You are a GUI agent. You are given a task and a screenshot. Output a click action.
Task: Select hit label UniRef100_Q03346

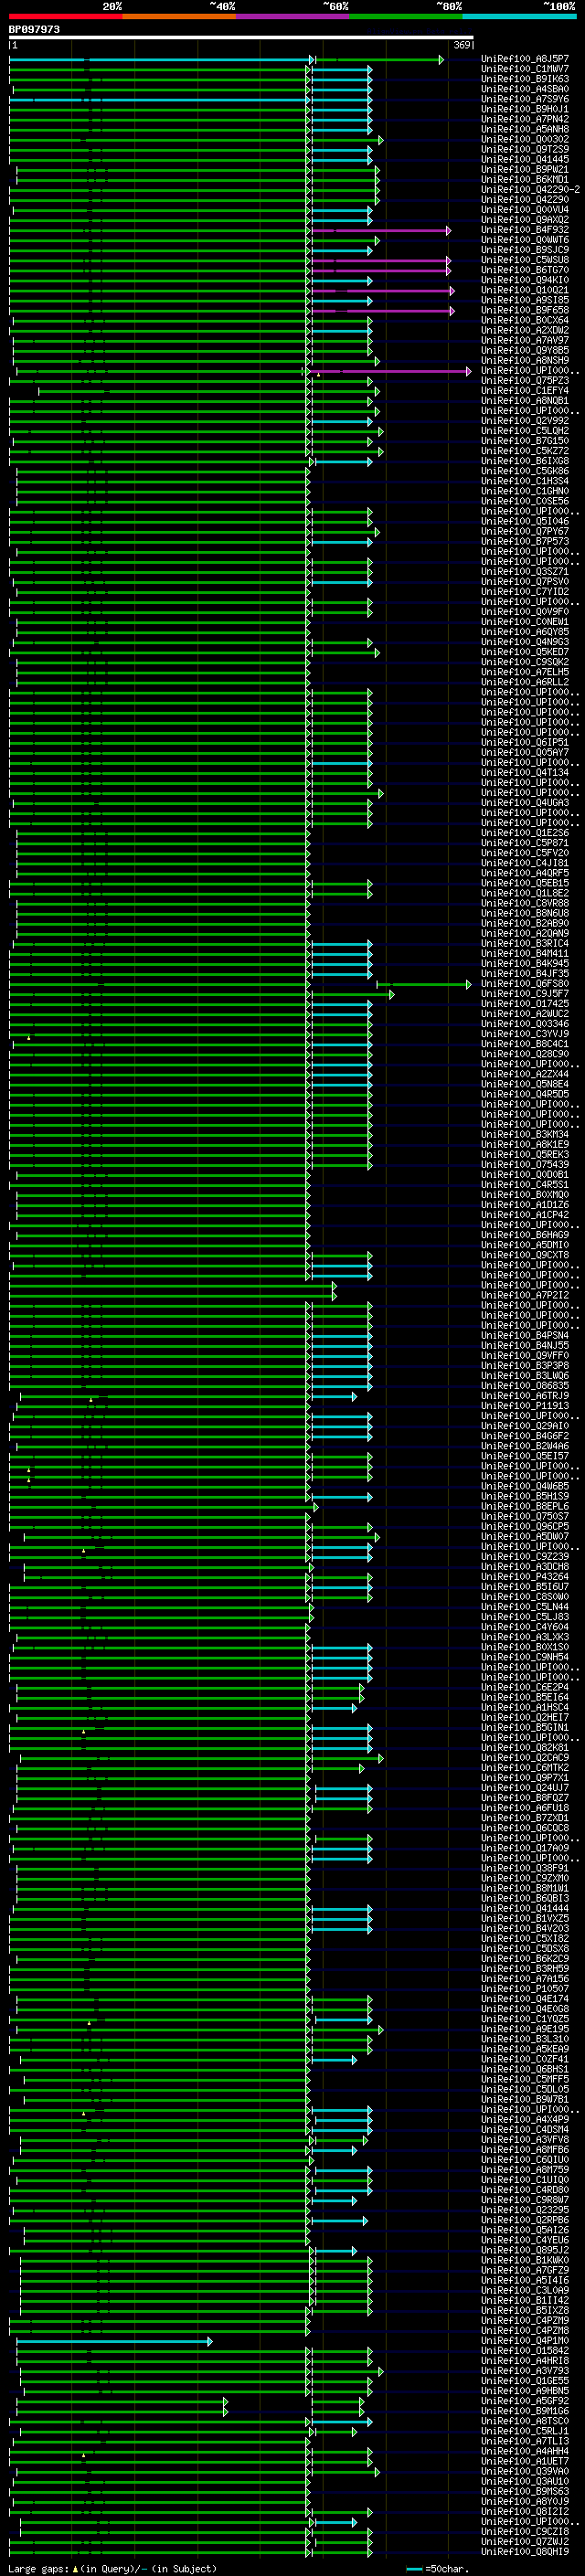[x=525, y=1024]
